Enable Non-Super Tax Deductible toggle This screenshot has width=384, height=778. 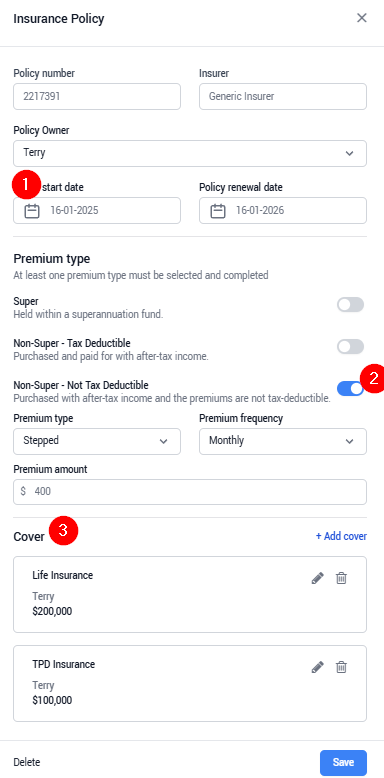click(x=350, y=346)
